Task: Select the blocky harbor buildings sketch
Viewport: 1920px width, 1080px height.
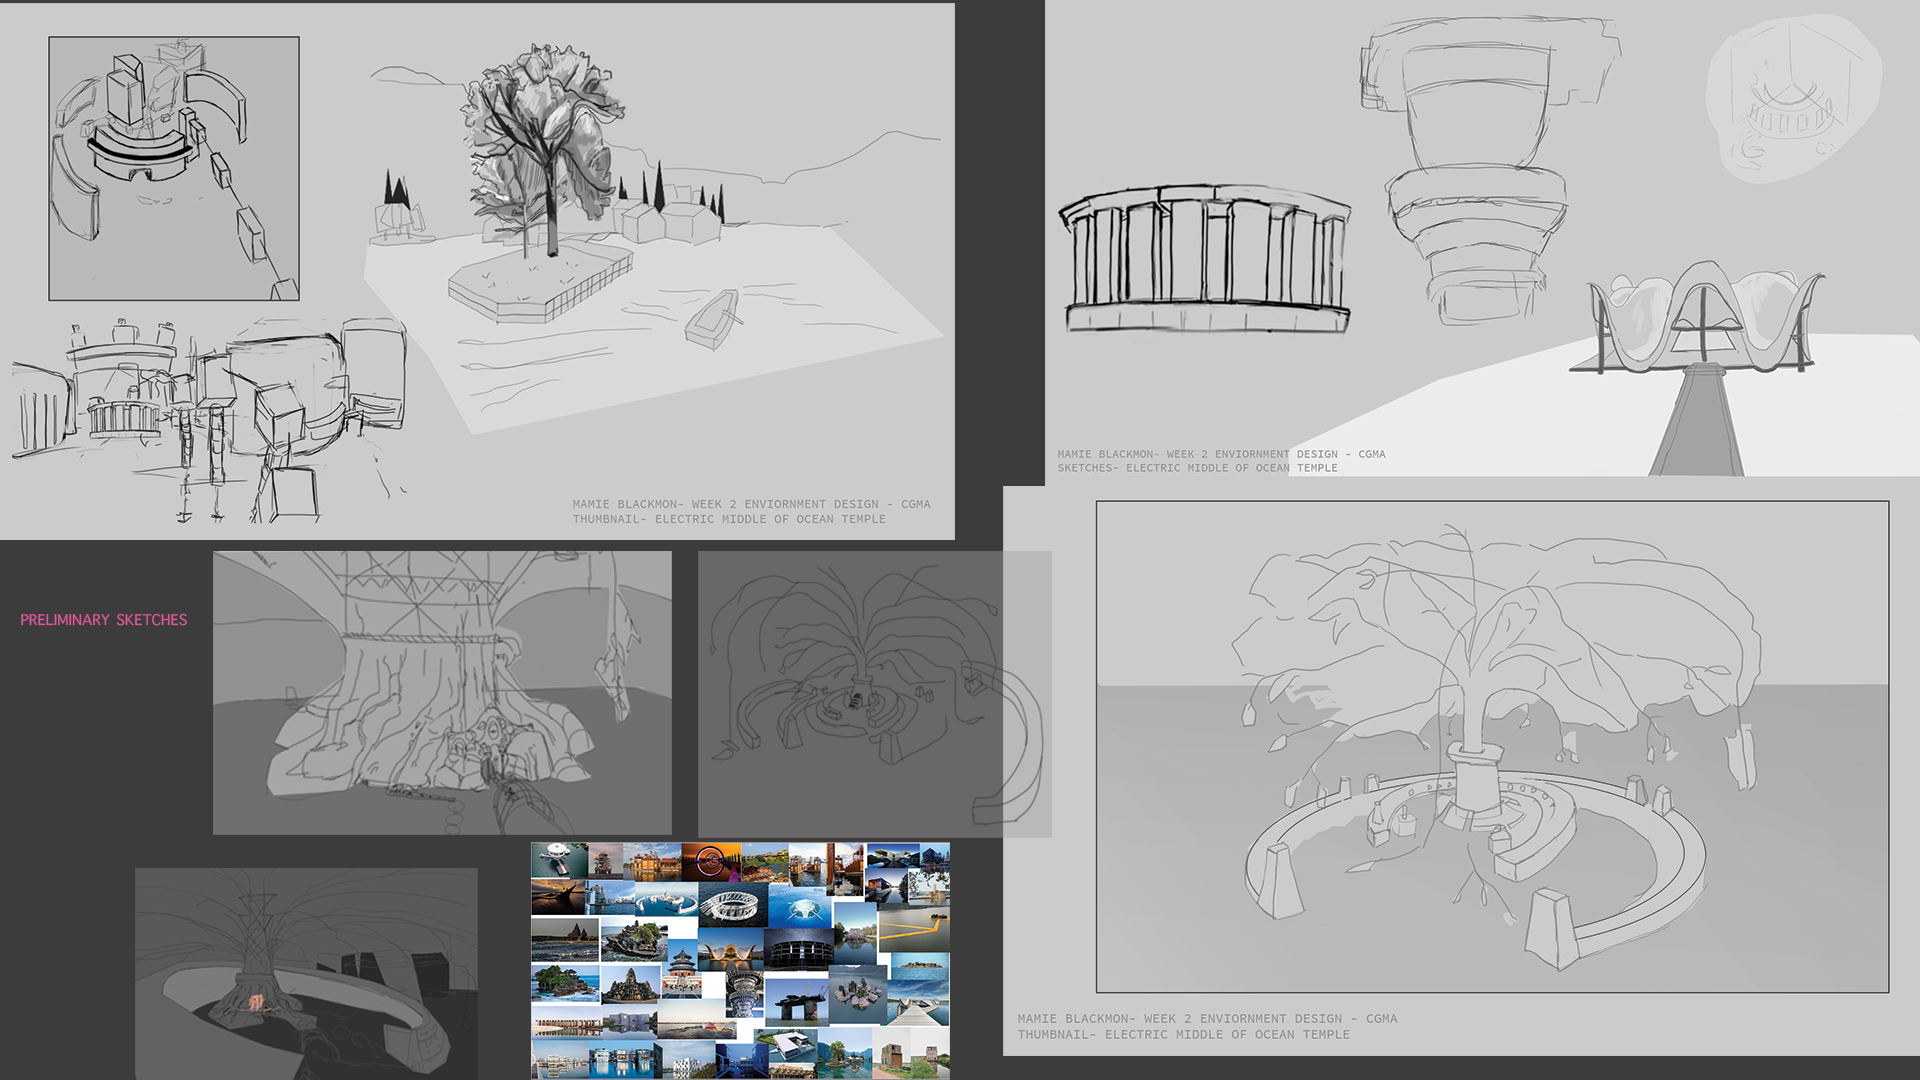Action: click(210, 420)
